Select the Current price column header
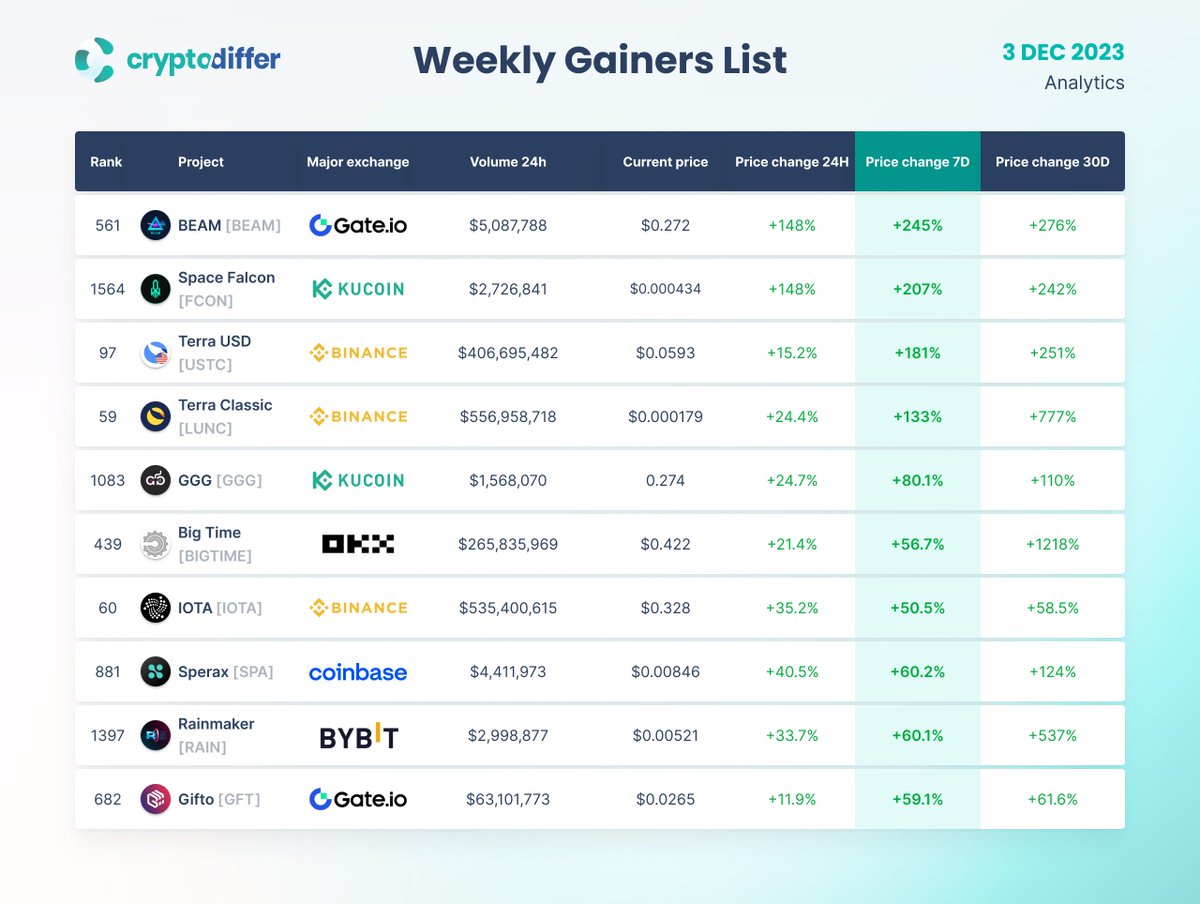 pos(665,161)
